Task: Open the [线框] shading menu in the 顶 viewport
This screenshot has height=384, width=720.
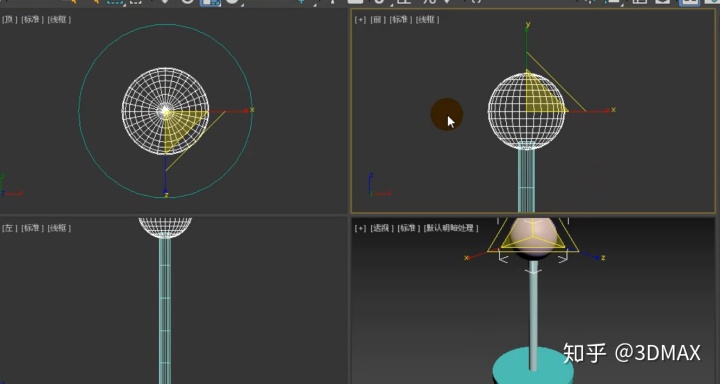Action: [59, 20]
